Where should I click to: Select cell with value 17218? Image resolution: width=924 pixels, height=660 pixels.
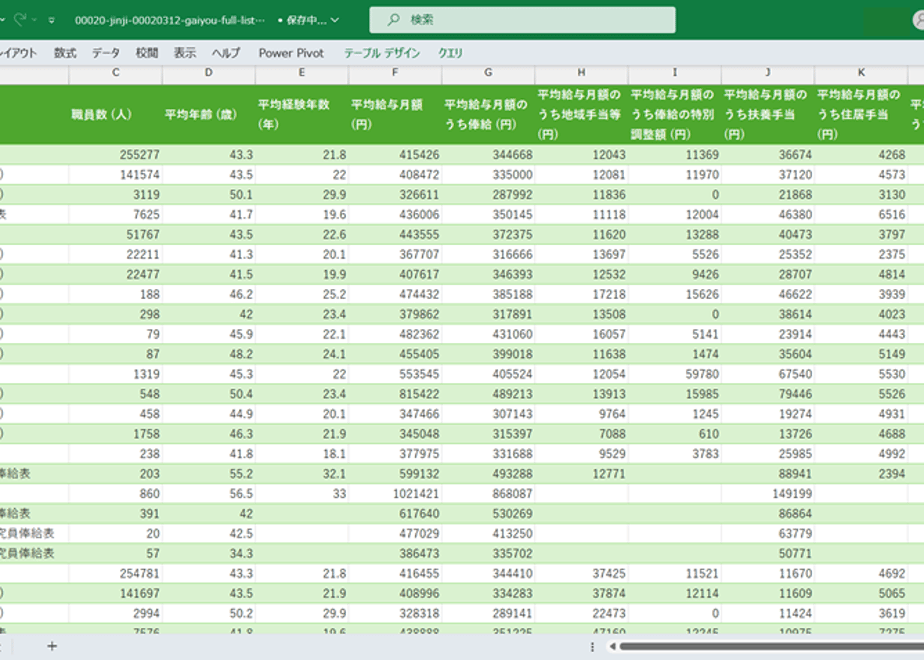point(581,294)
